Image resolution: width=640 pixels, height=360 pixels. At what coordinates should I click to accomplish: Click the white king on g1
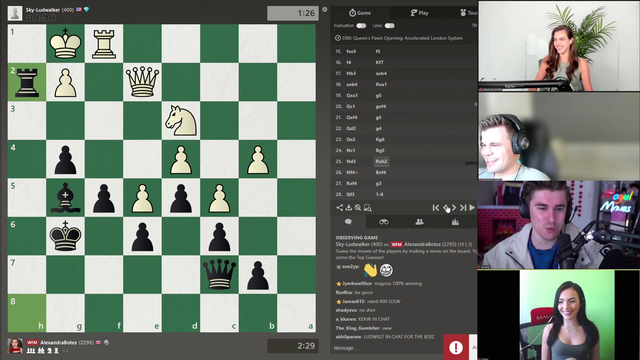[x=65, y=43]
